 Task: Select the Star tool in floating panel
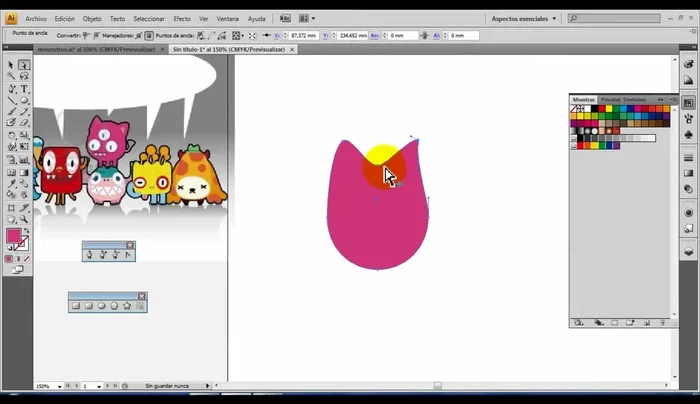click(127, 306)
